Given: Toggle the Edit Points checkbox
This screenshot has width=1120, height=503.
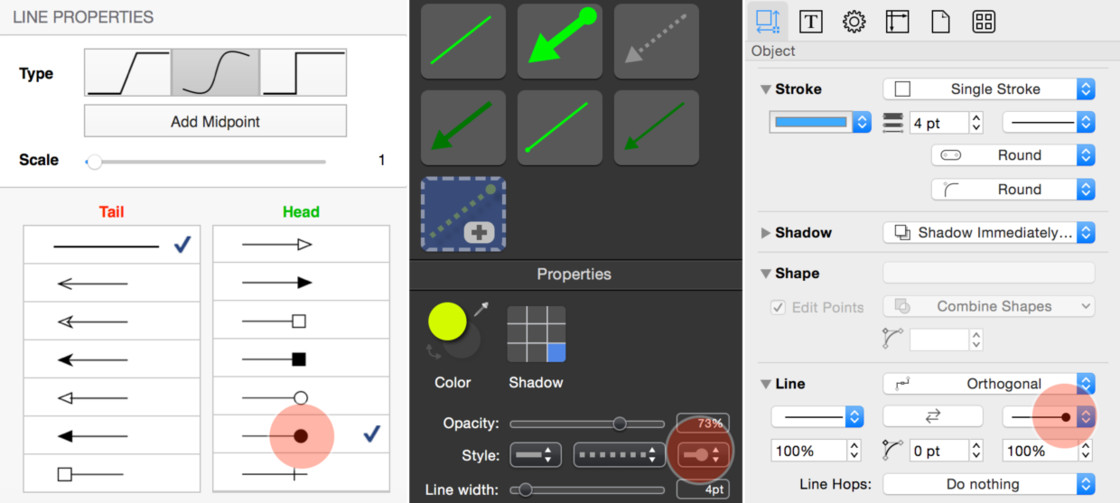Looking at the screenshot, I should coord(778,307).
